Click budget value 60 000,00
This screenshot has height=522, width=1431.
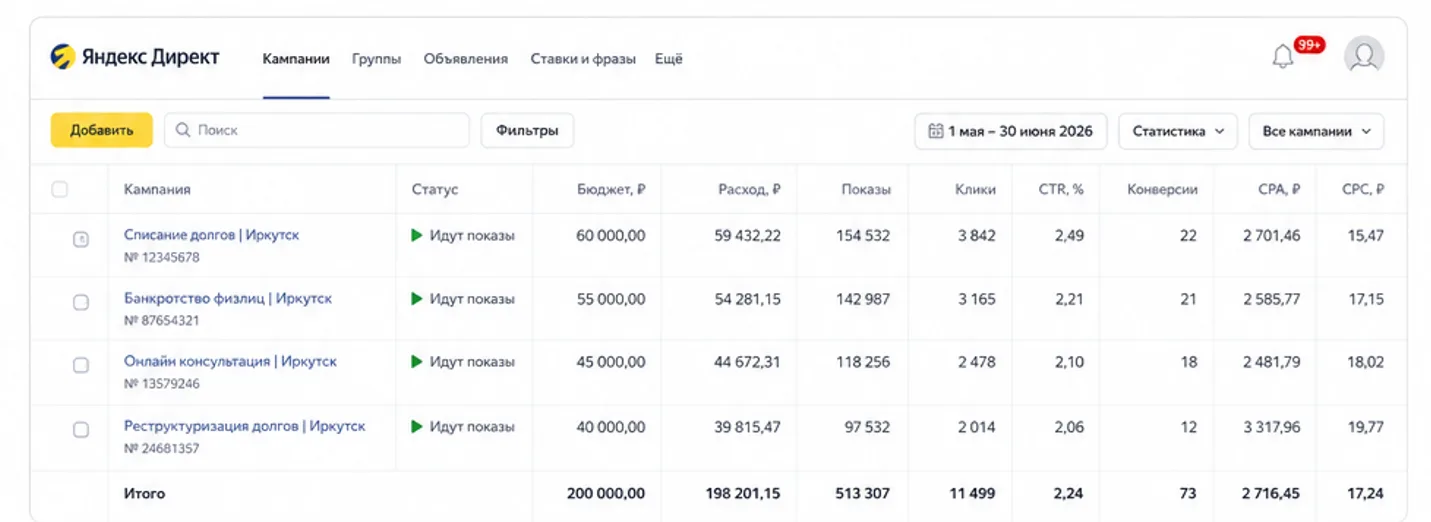(x=611, y=236)
